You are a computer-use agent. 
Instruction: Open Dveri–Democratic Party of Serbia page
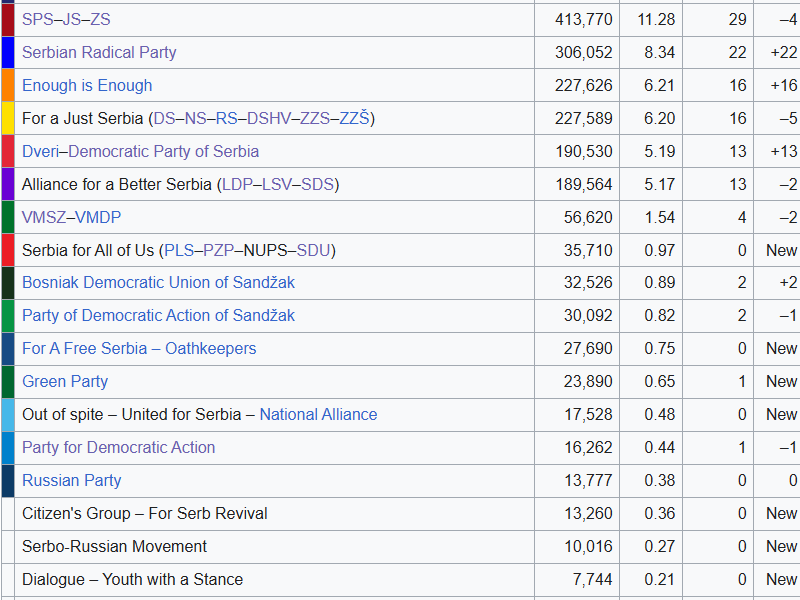(140, 151)
